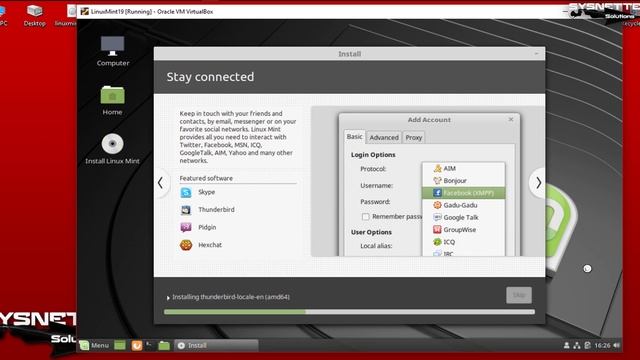
Task: Click the Thunderbird icon in Featured software
Action: 186,210
